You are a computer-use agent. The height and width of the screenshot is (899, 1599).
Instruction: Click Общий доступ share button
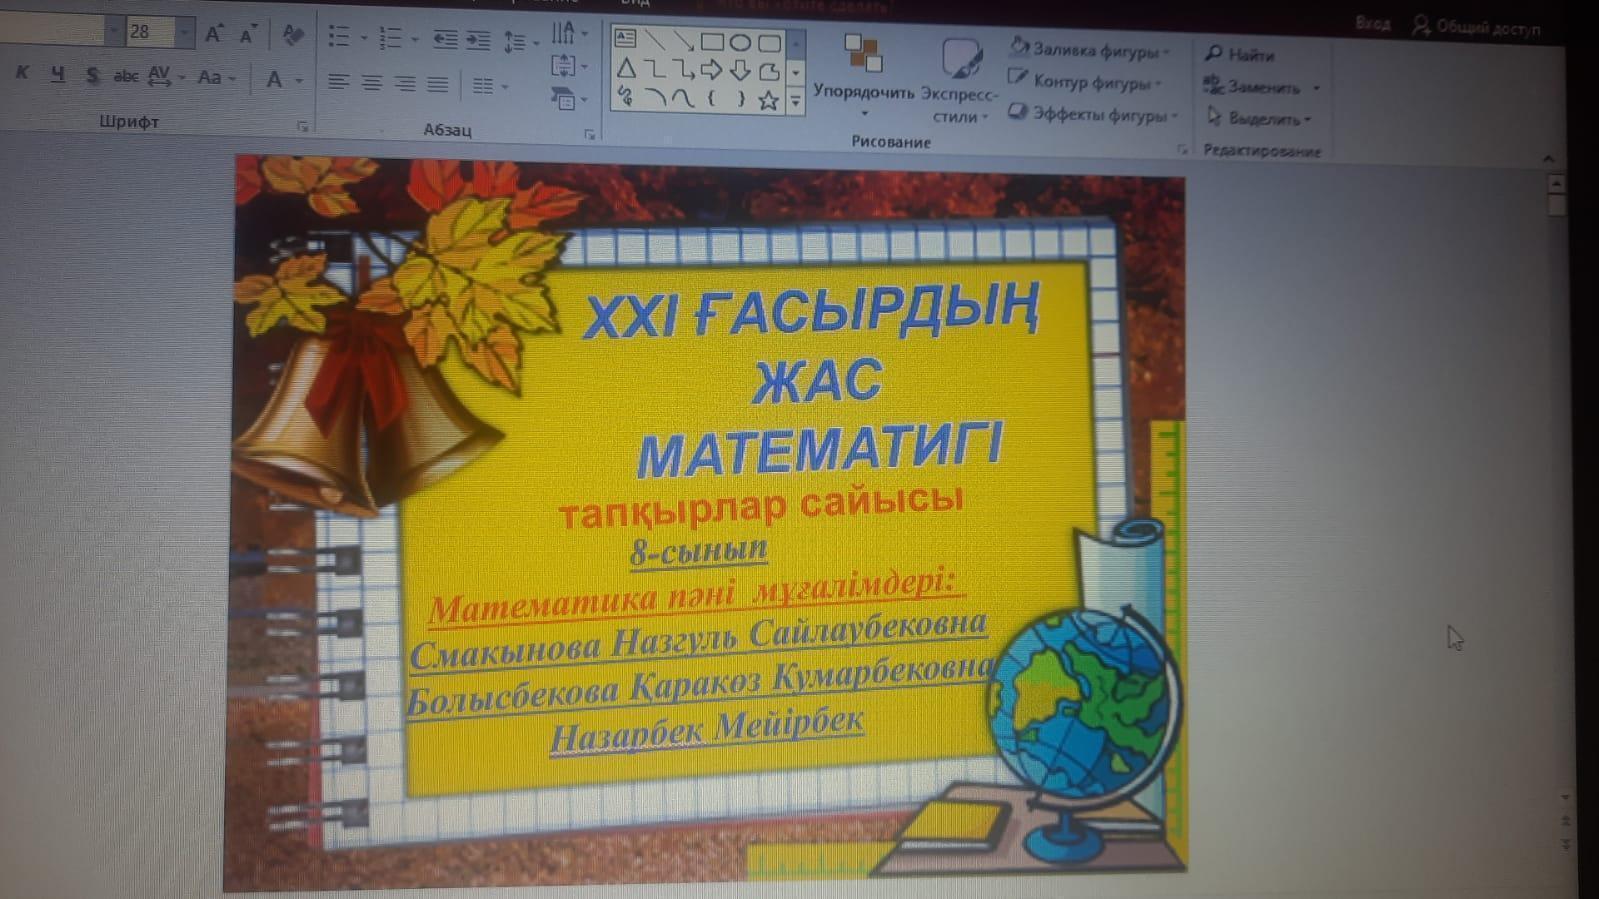1477,27
